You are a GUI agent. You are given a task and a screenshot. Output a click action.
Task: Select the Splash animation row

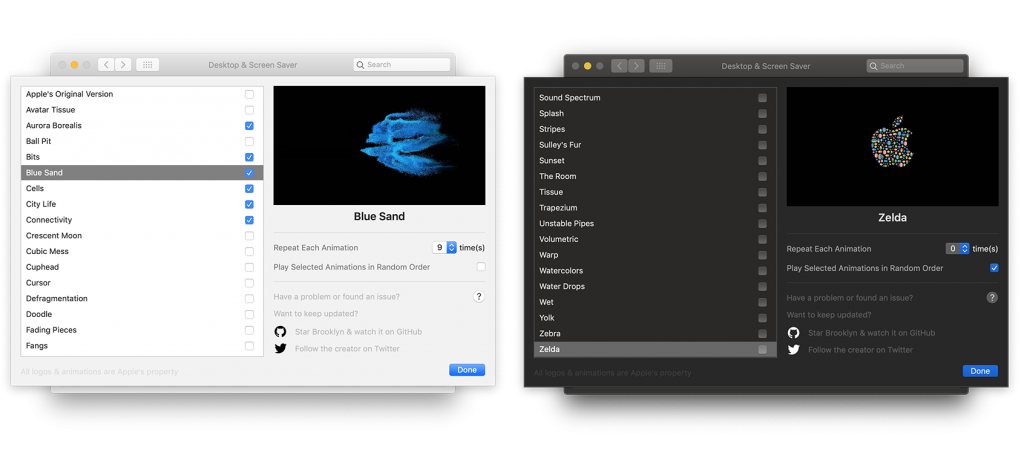[x=656, y=114]
